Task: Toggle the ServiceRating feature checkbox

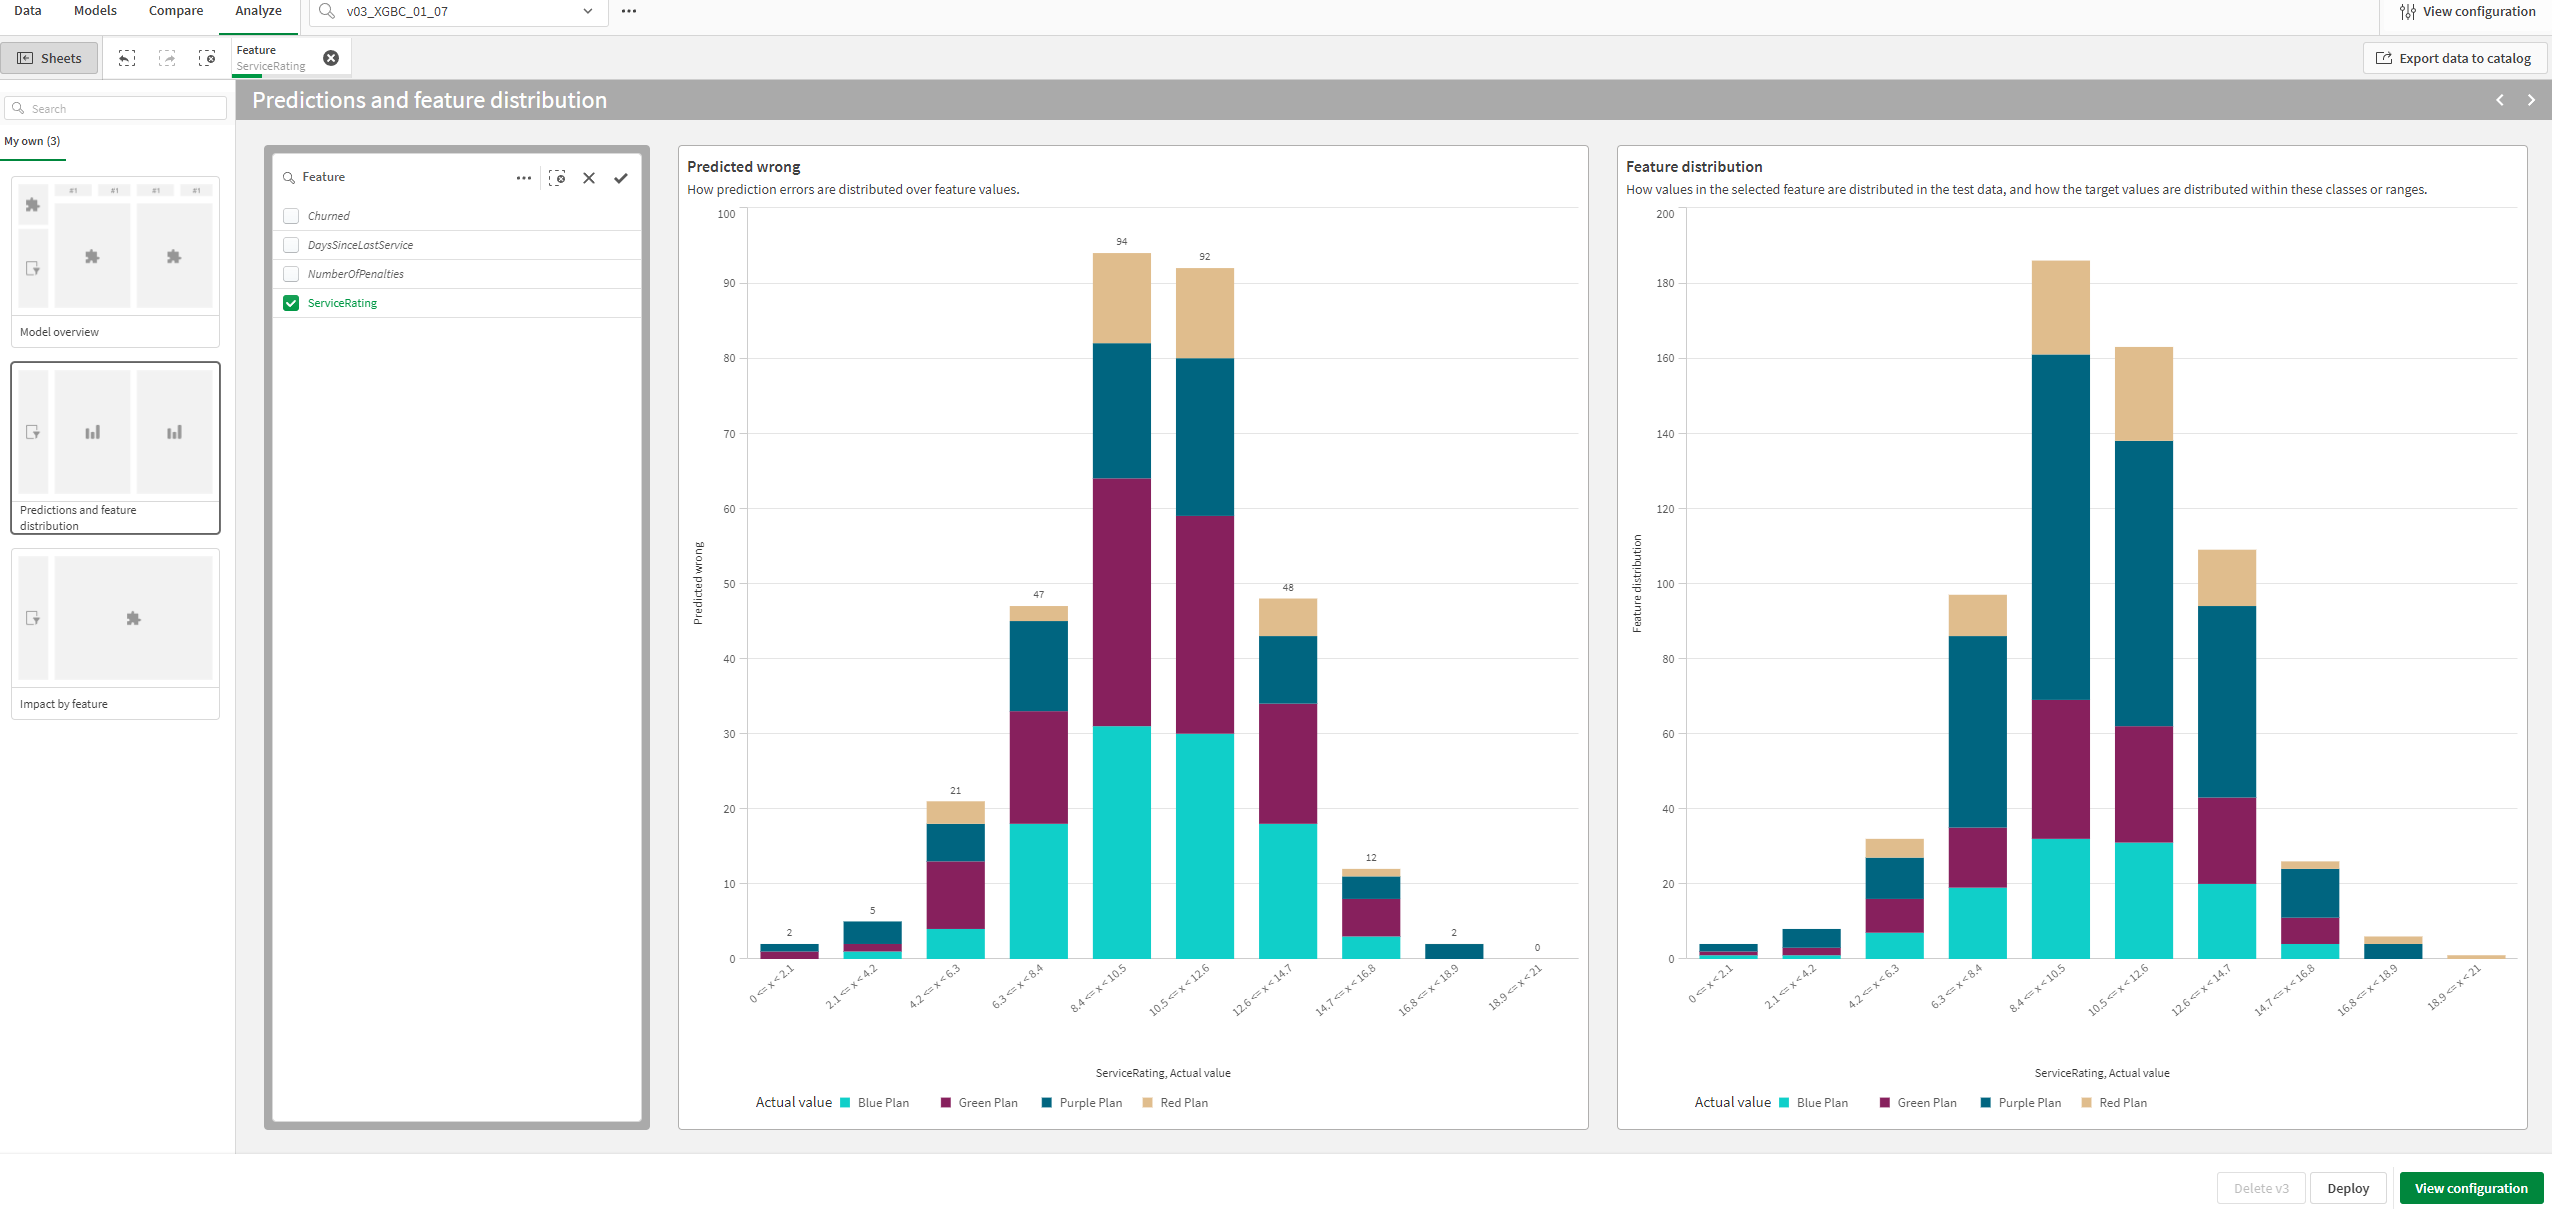Action: coord(290,303)
